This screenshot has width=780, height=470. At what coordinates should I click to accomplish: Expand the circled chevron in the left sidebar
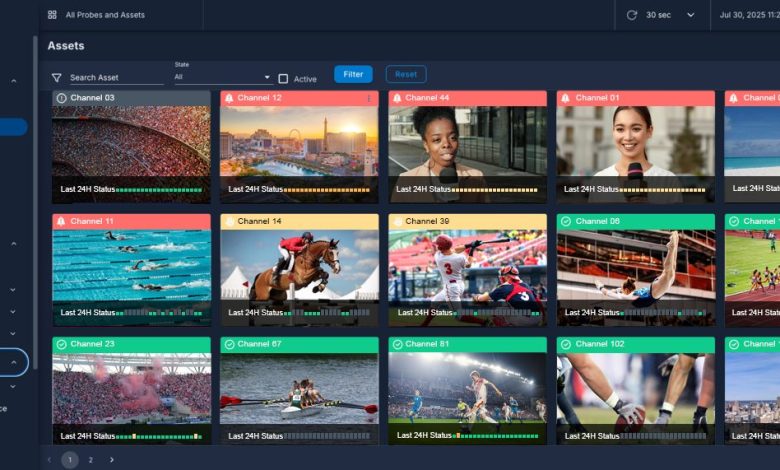(14, 362)
